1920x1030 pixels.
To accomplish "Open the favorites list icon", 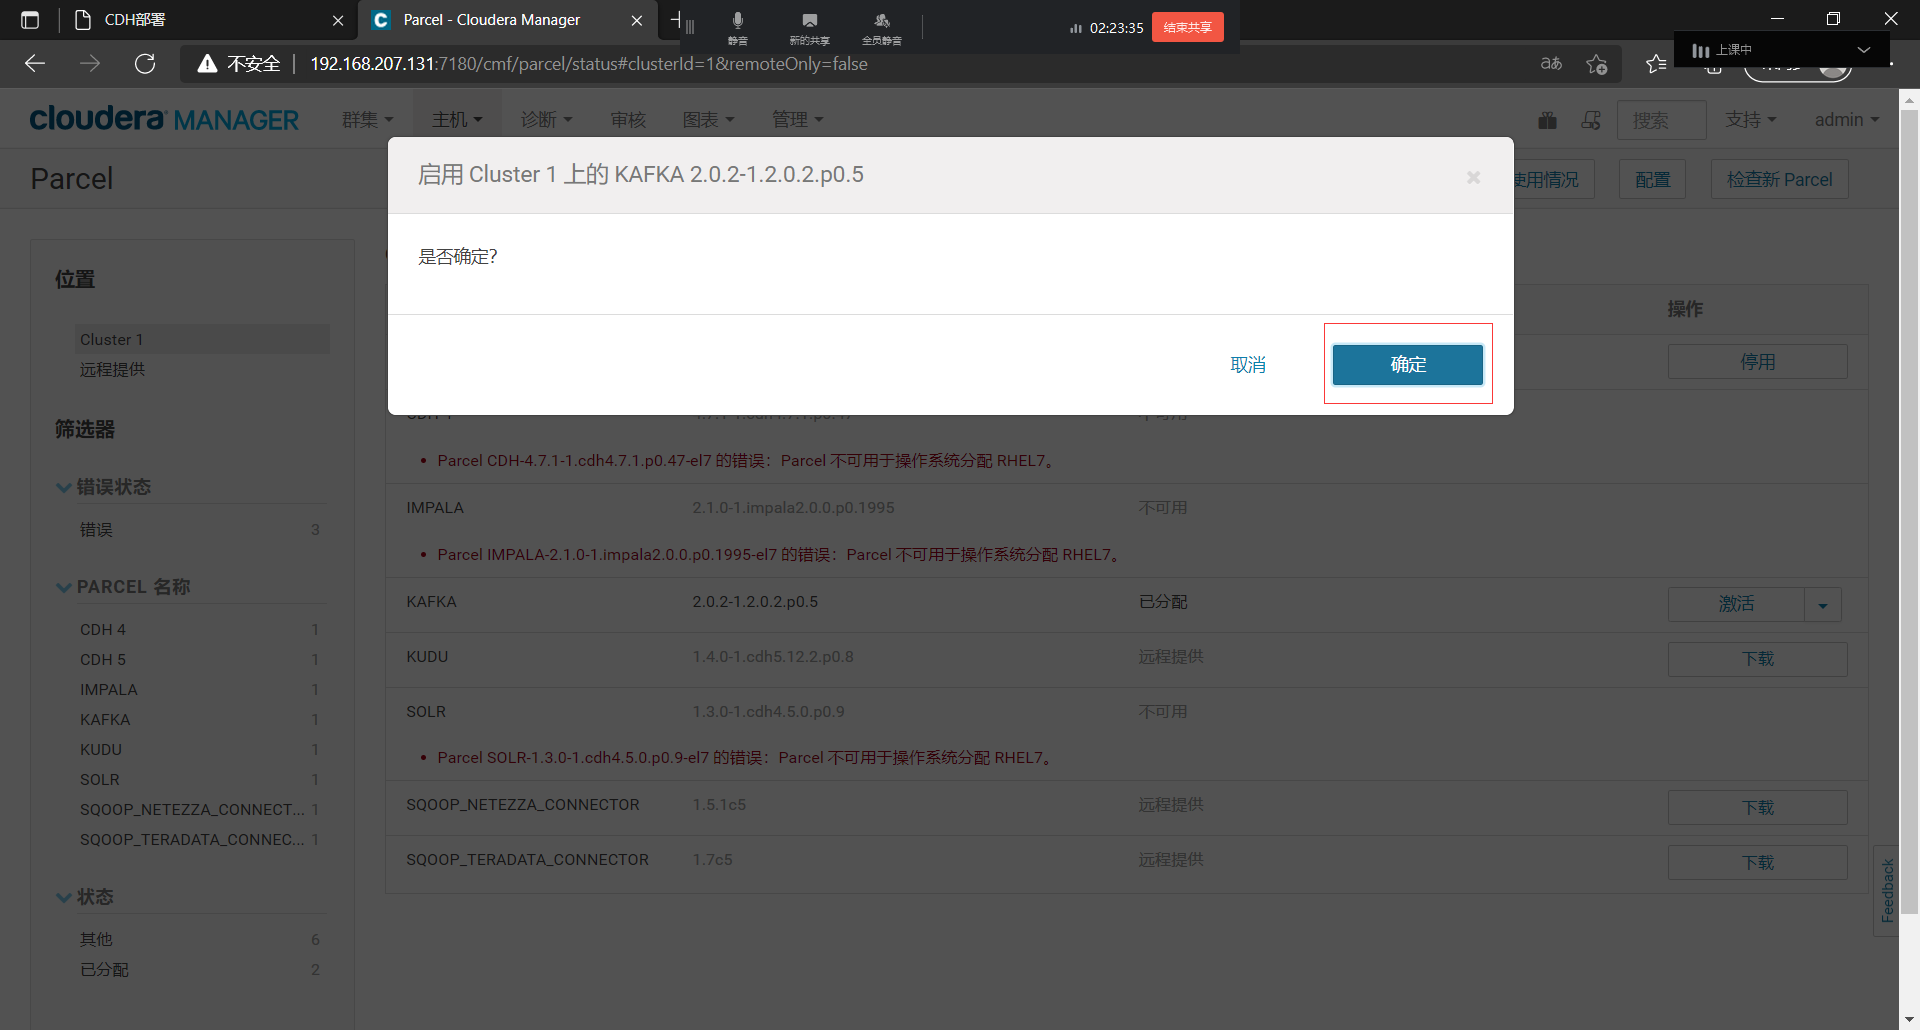I will click(1656, 64).
